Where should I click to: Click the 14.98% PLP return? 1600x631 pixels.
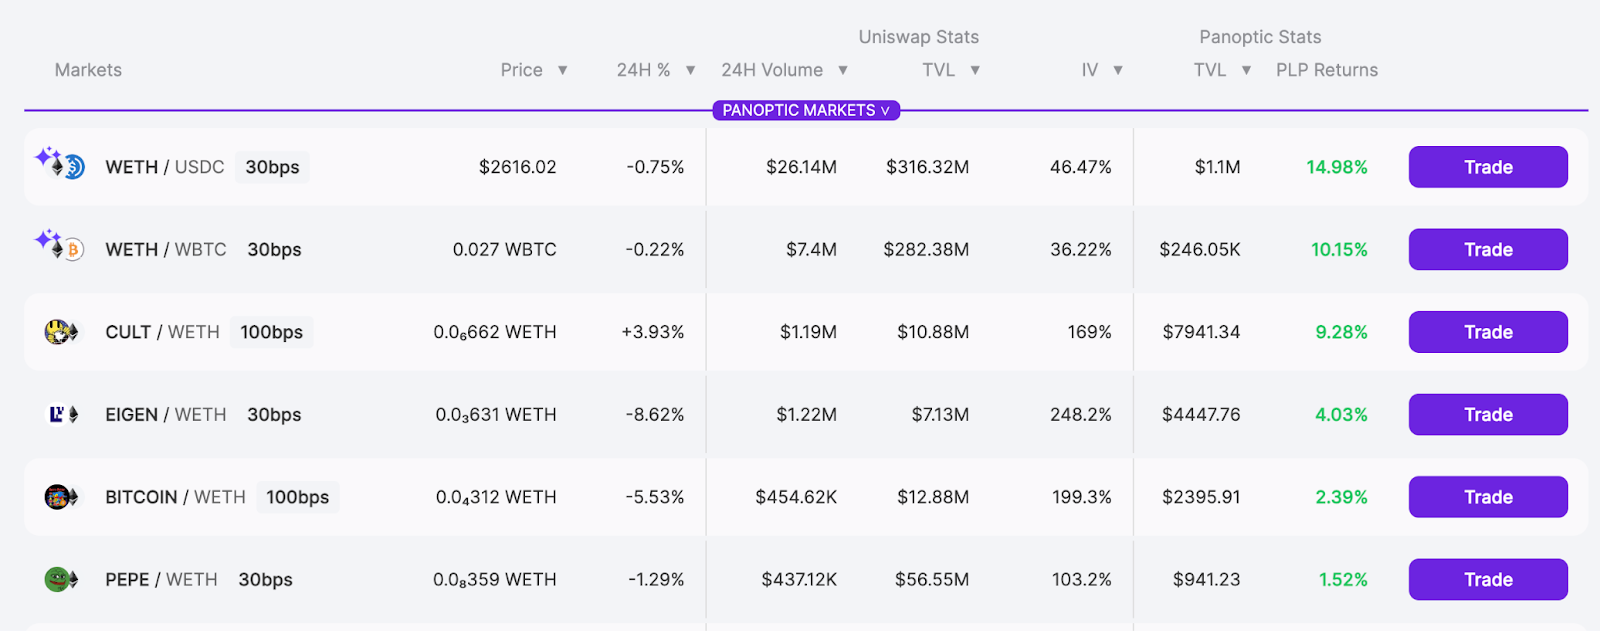[x=1337, y=167]
